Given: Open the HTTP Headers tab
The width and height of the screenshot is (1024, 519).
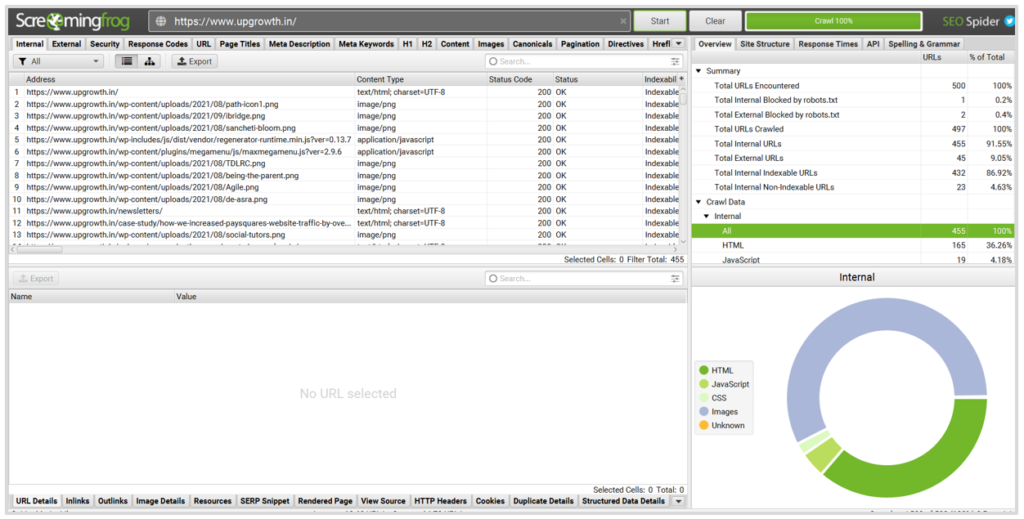Looking at the screenshot, I should (x=441, y=501).
